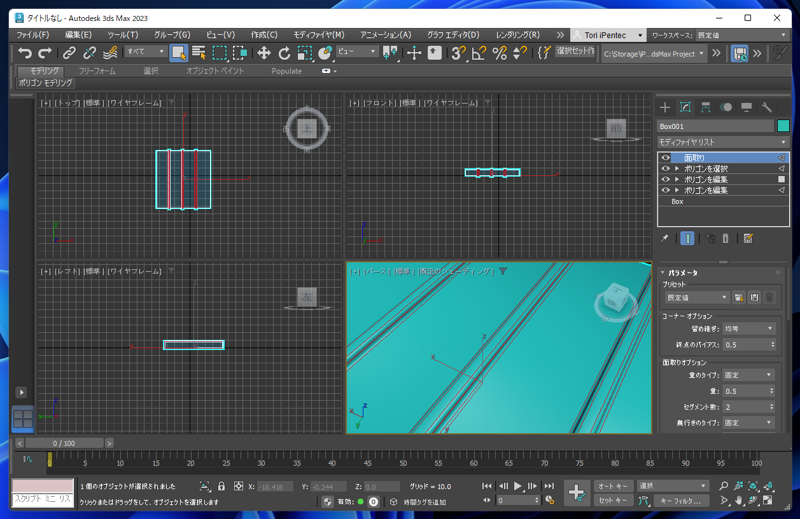Click the Zoom magnifier navigation icon

(723, 486)
